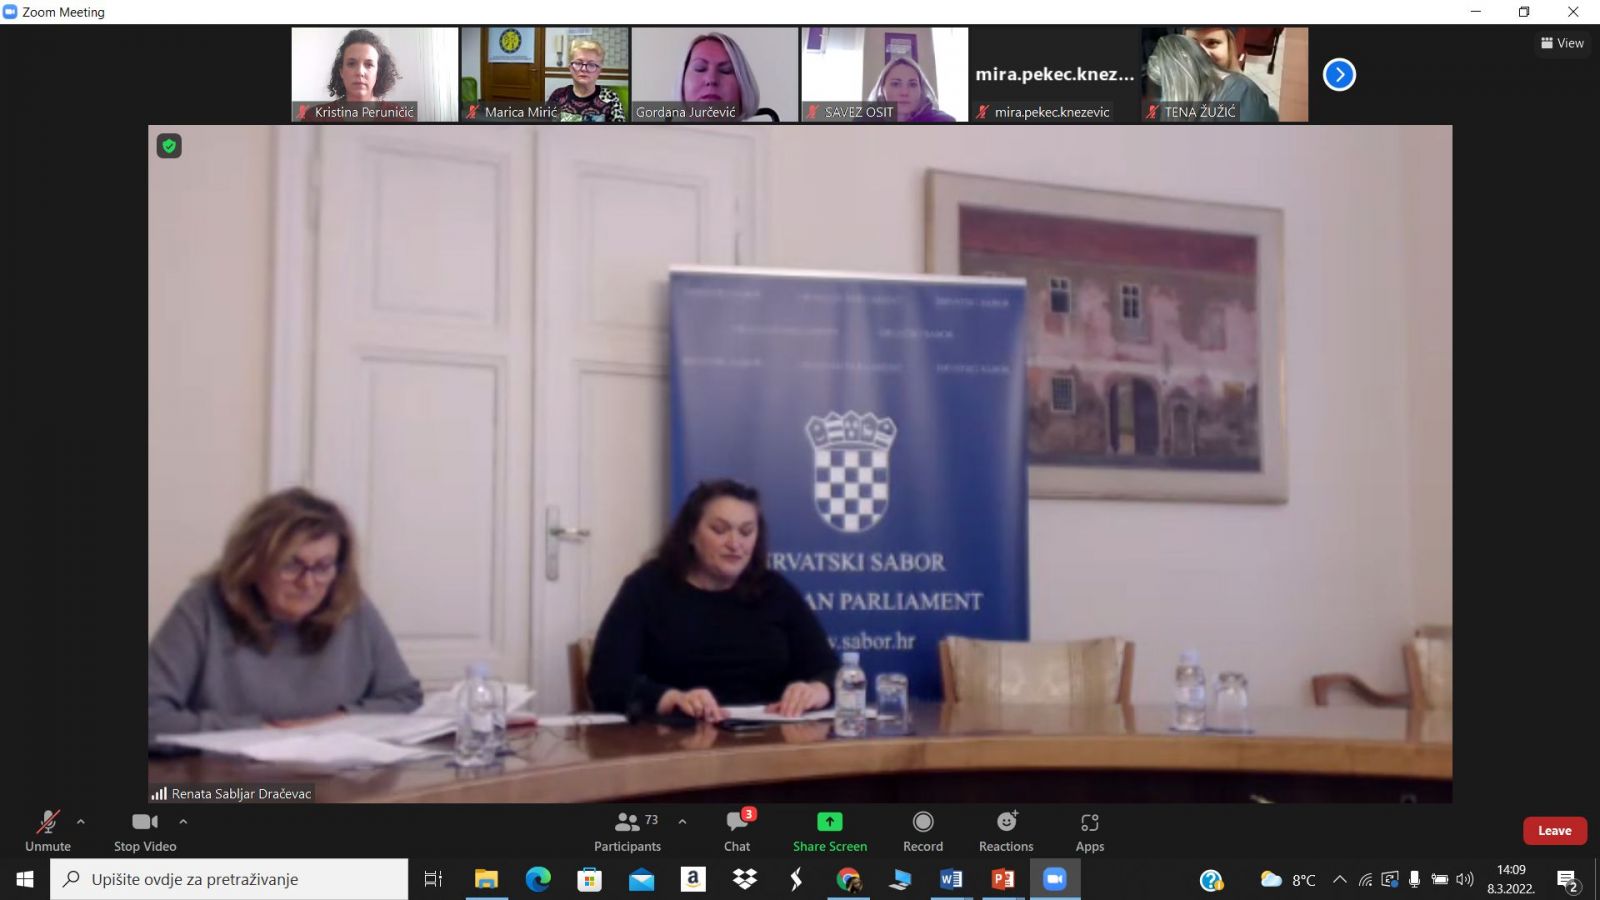Select mira.pekec.knezevic participant tile
1600x900 pixels.
click(x=1055, y=74)
